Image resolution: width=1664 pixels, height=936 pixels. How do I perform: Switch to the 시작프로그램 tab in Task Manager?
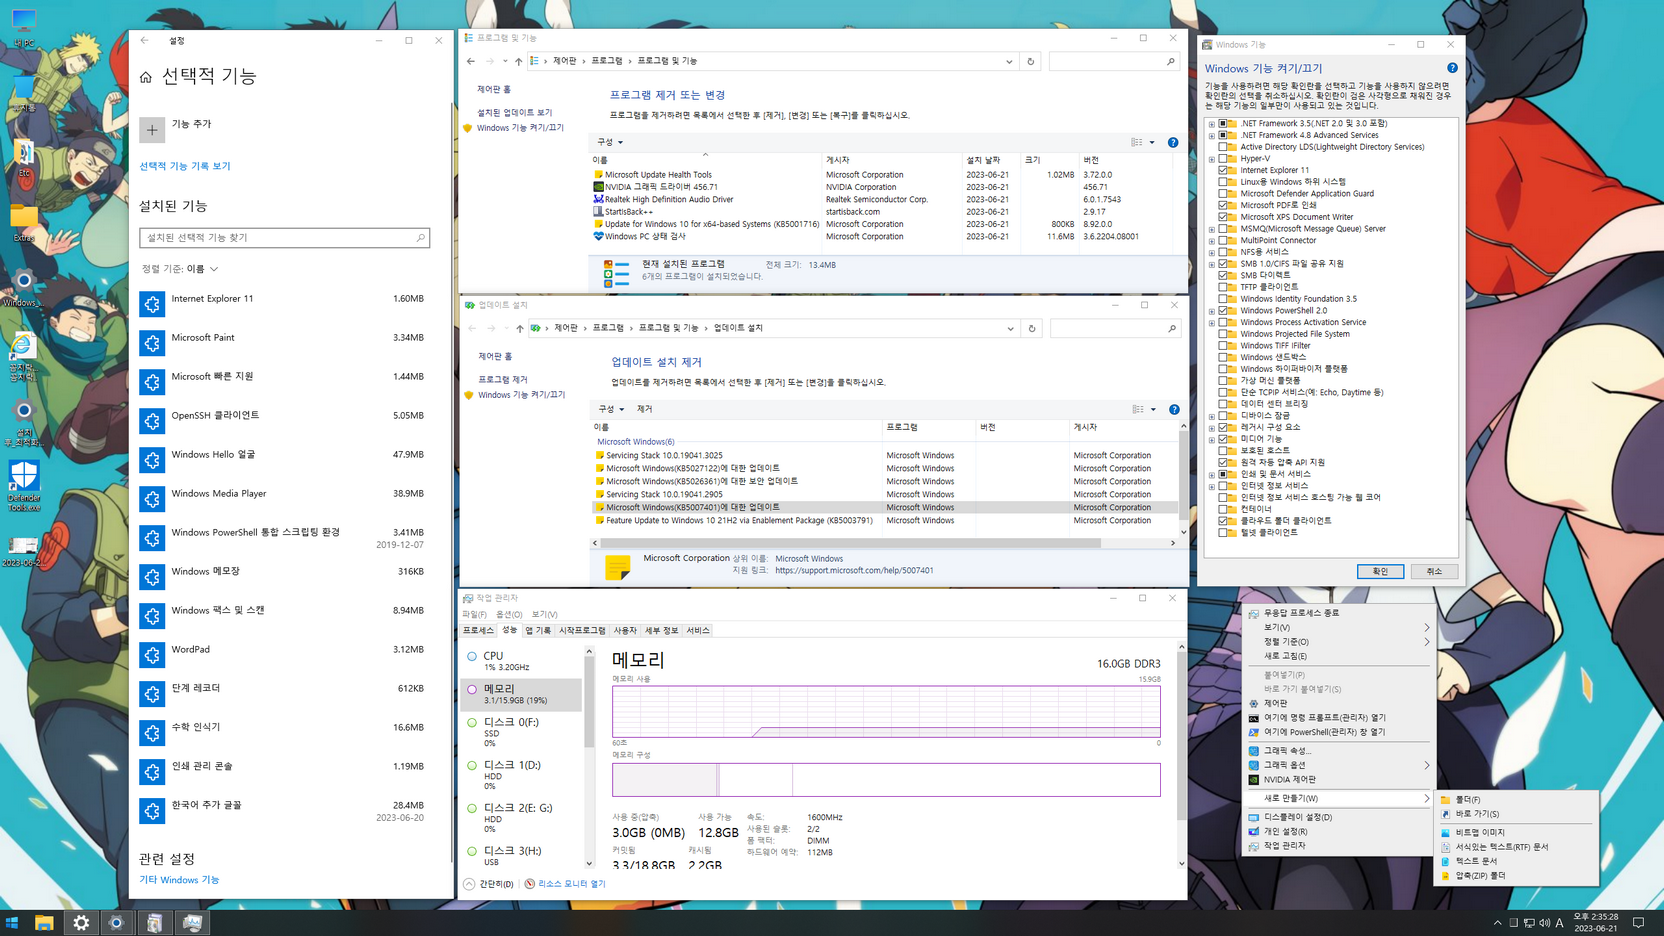click(x=582, y=630)
